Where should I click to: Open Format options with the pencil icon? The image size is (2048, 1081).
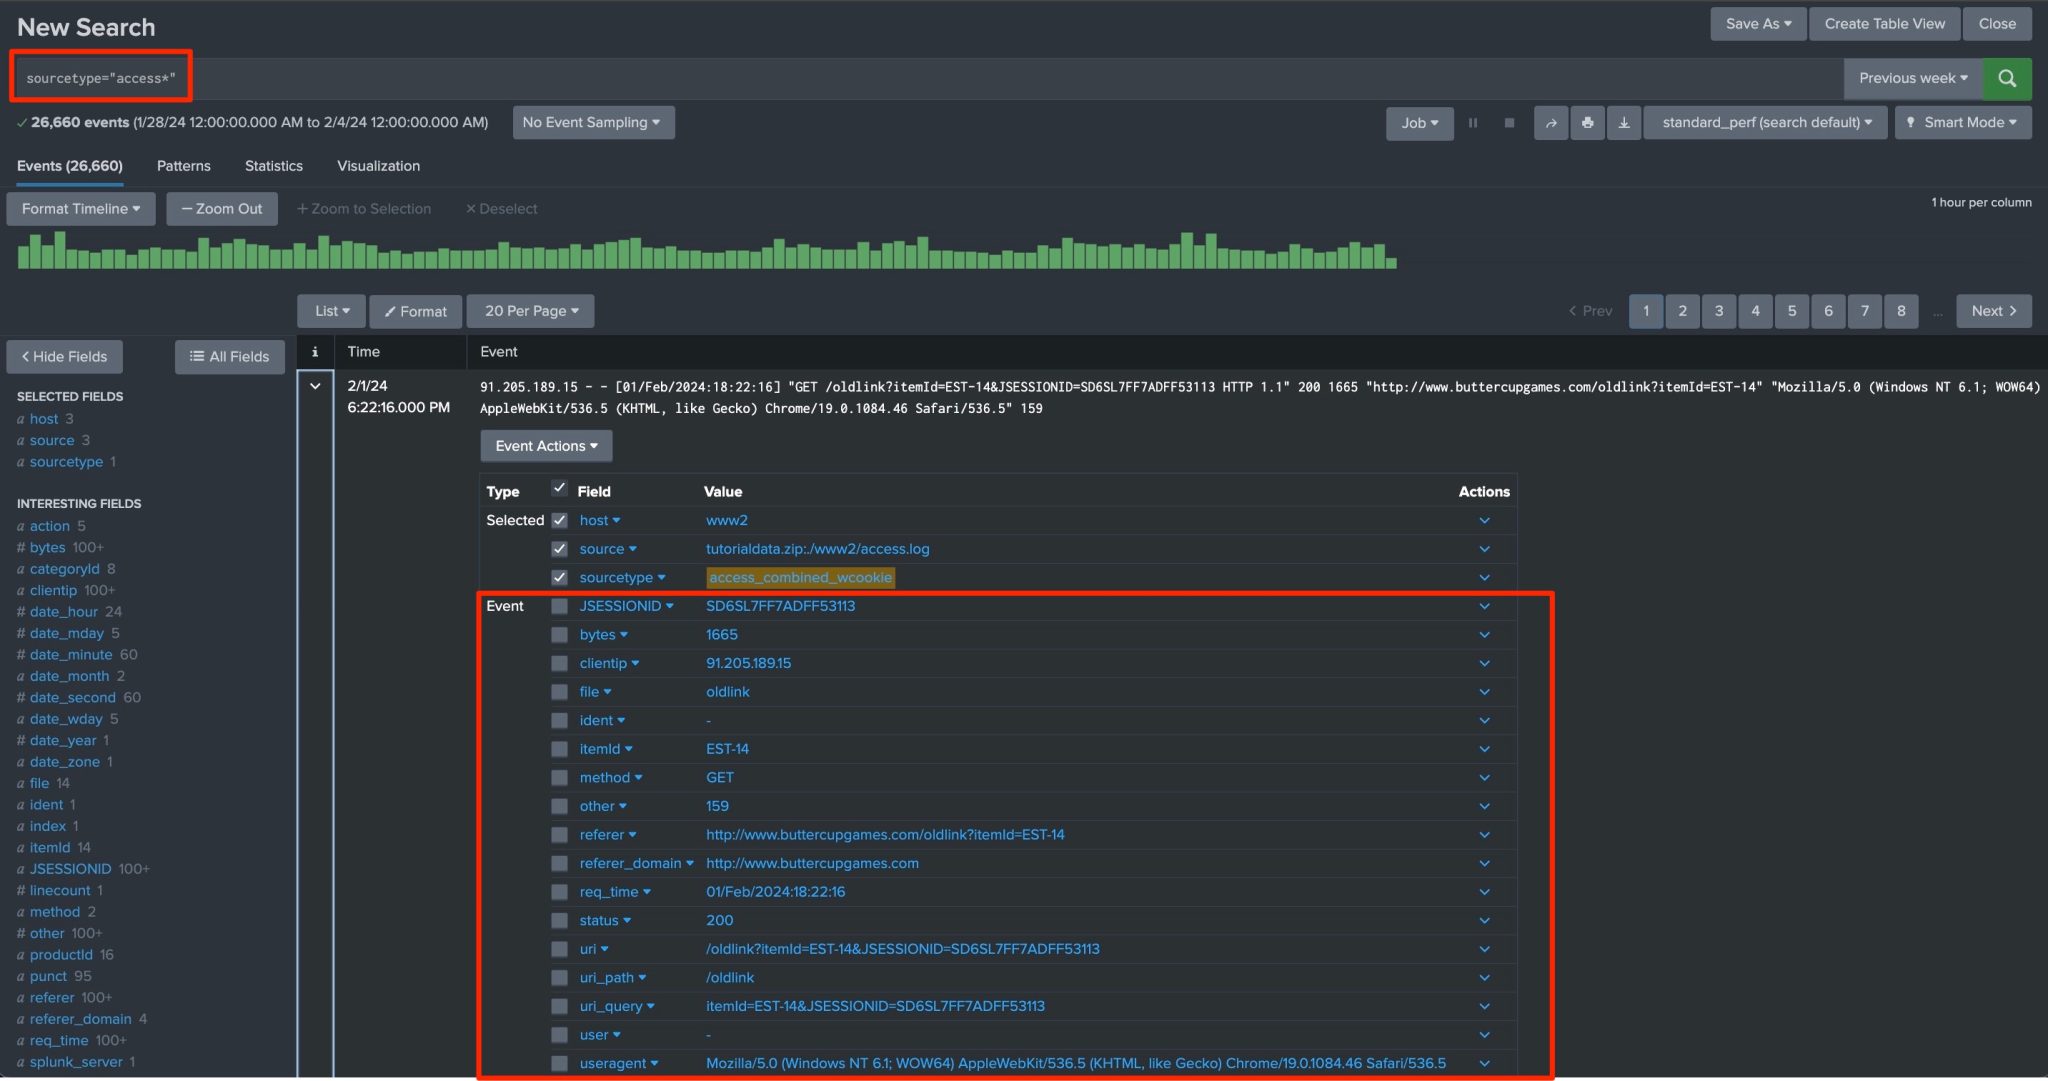click(x=415, y=311)
